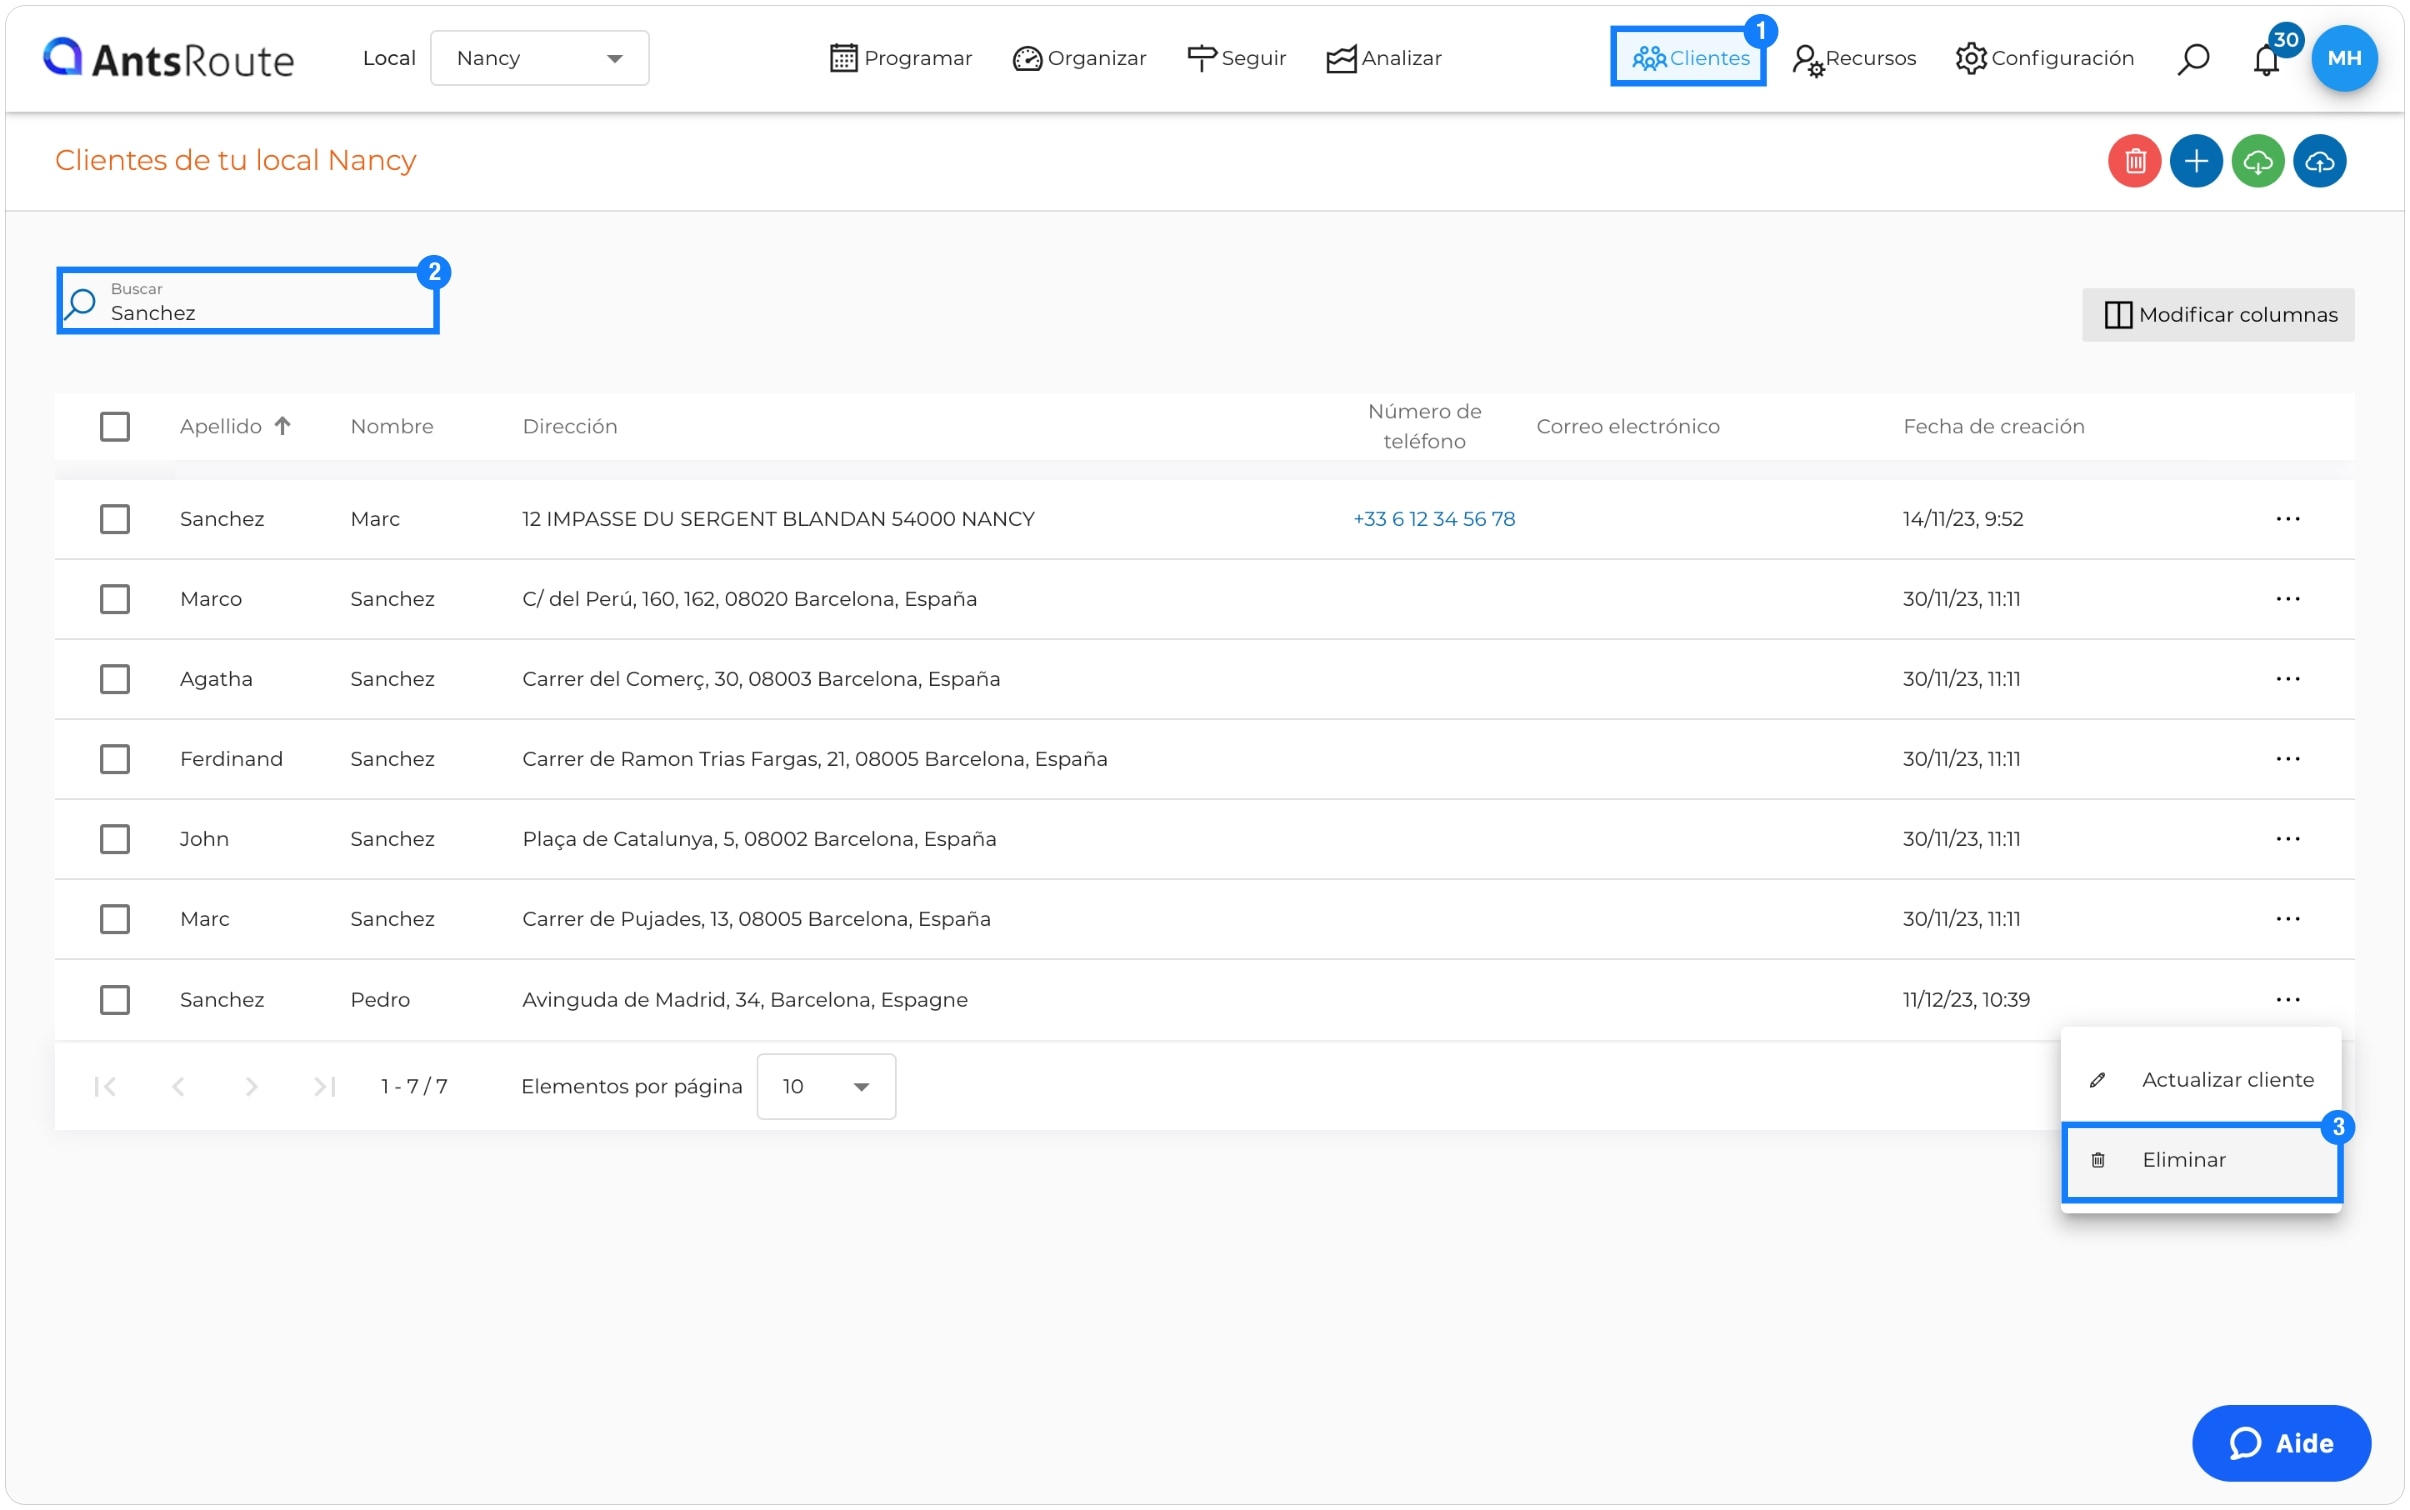
Task: Click the 1 - 7 / 7 pagination text
Action: pyautogui.click(x=414, y=1086)
